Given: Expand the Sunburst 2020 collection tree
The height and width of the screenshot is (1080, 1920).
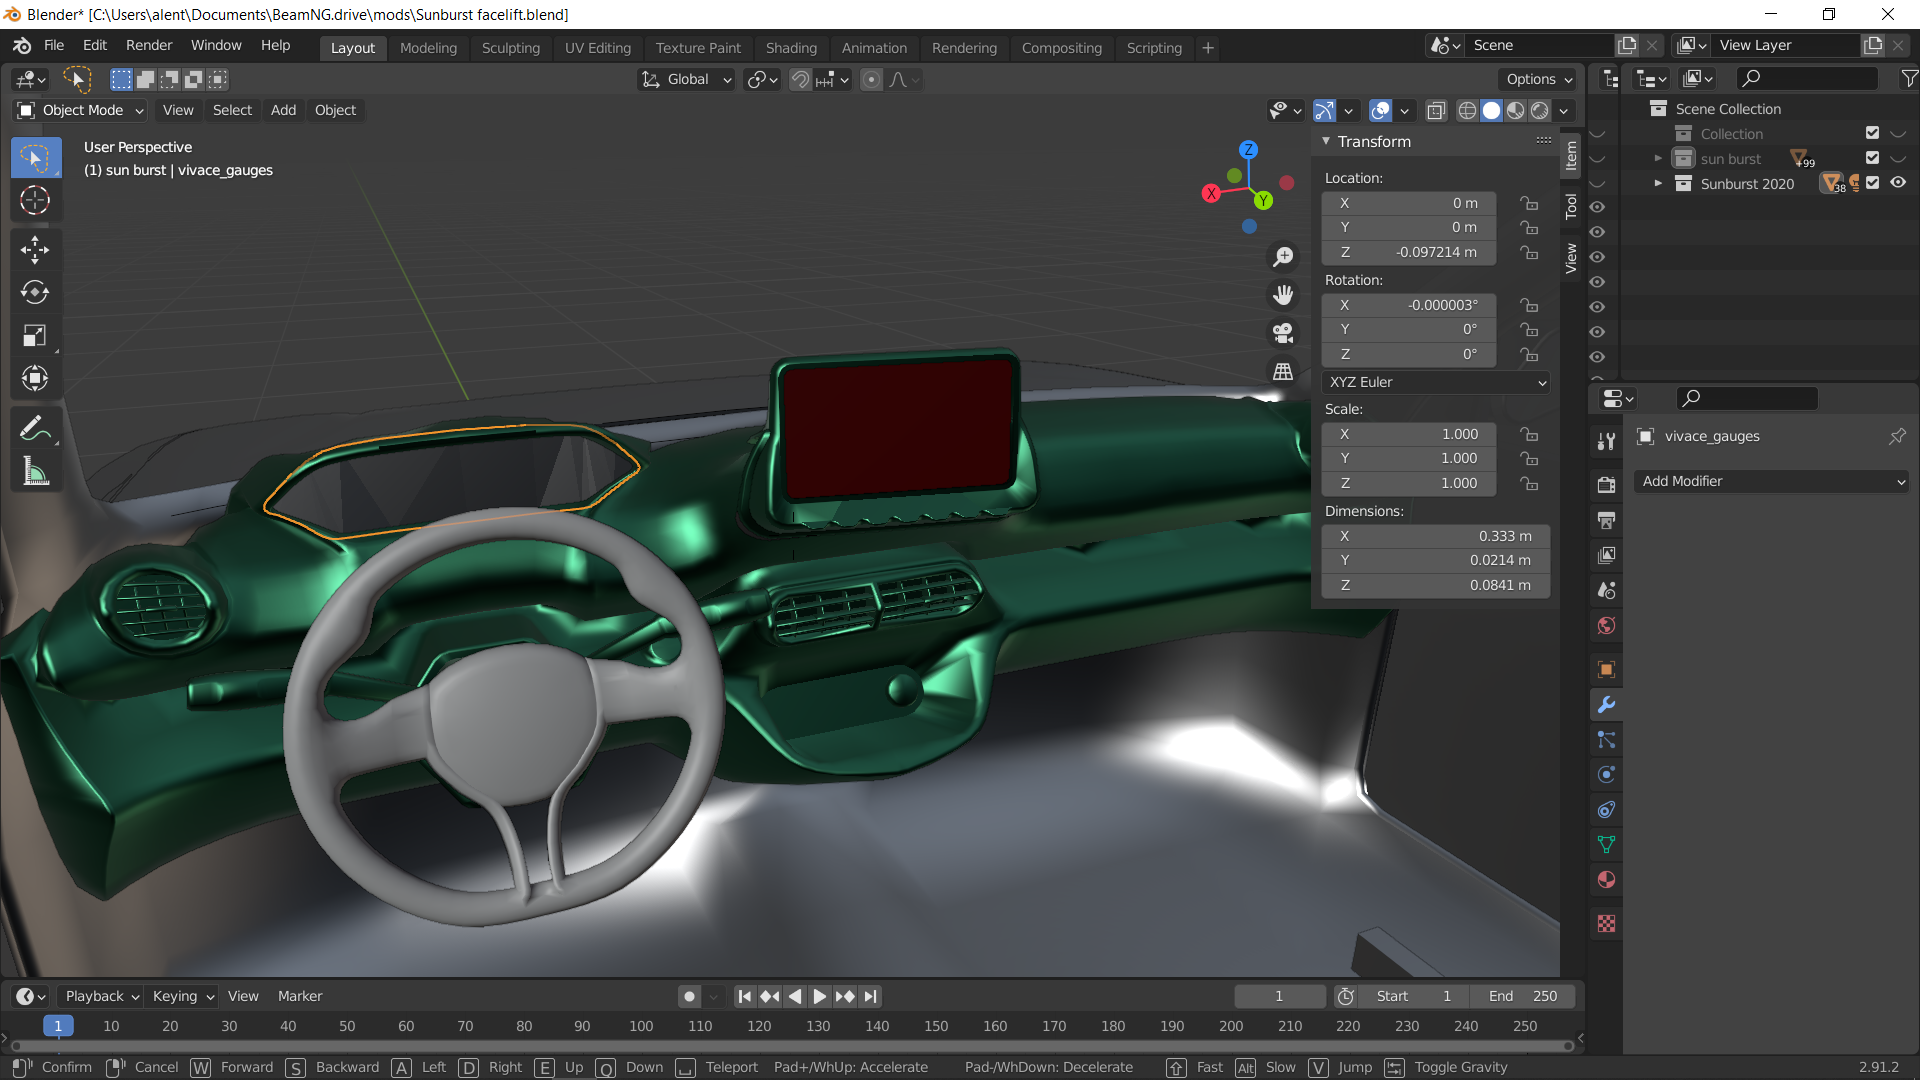Looking at the screenshot, I should tap(1658, 183).
